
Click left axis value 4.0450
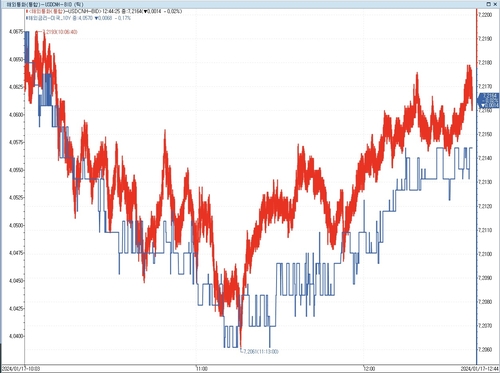tap(16, 281)
